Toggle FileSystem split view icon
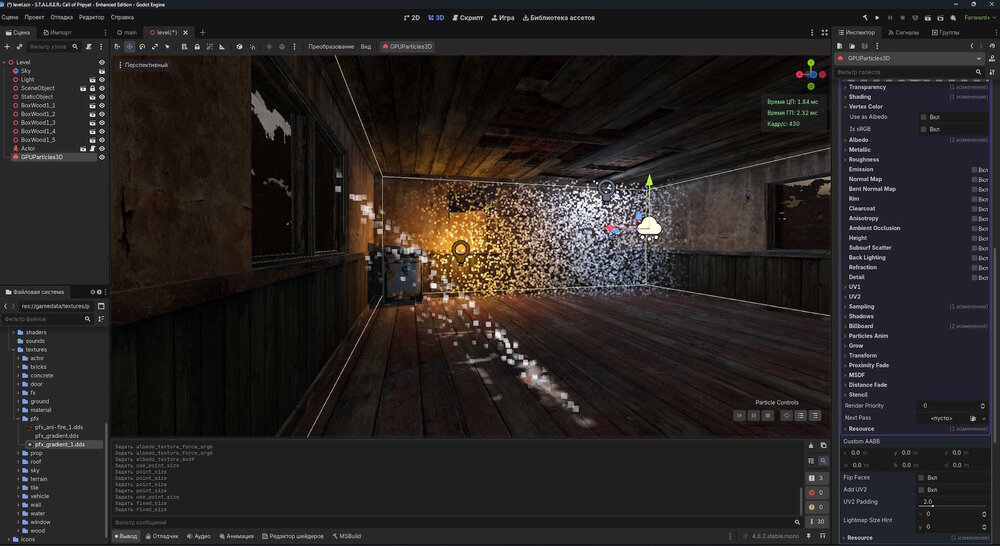The height and width of the screenshot is (546, 1000). point(101,306)
